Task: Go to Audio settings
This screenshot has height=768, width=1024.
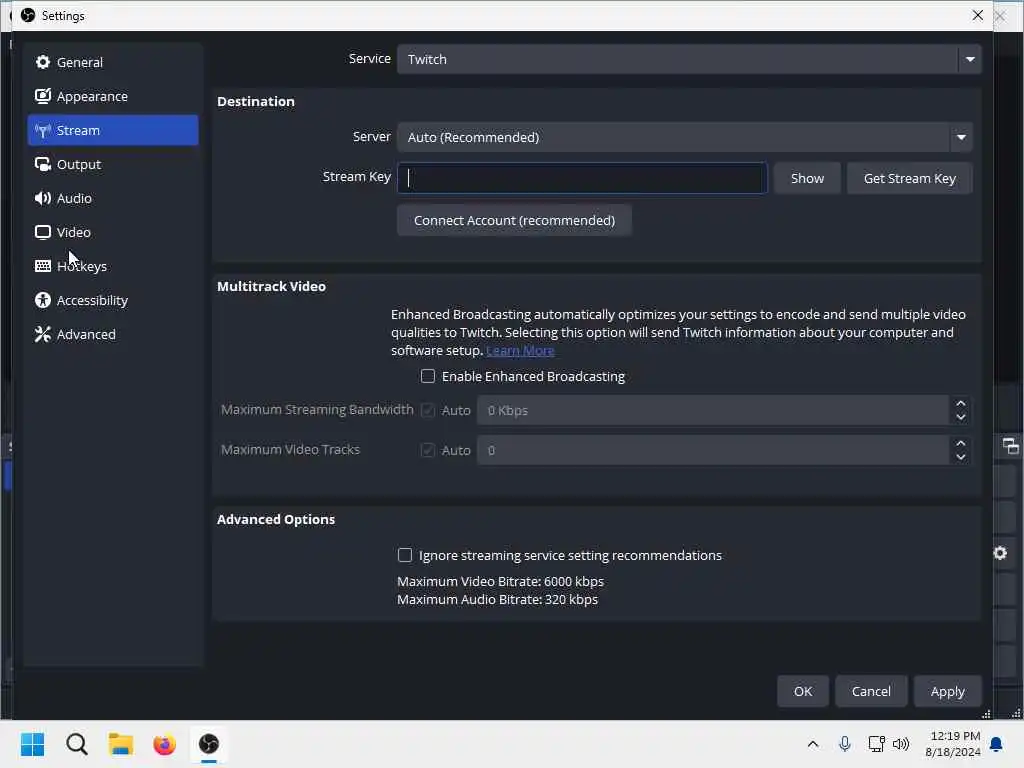Action: (x=113, y=198)
